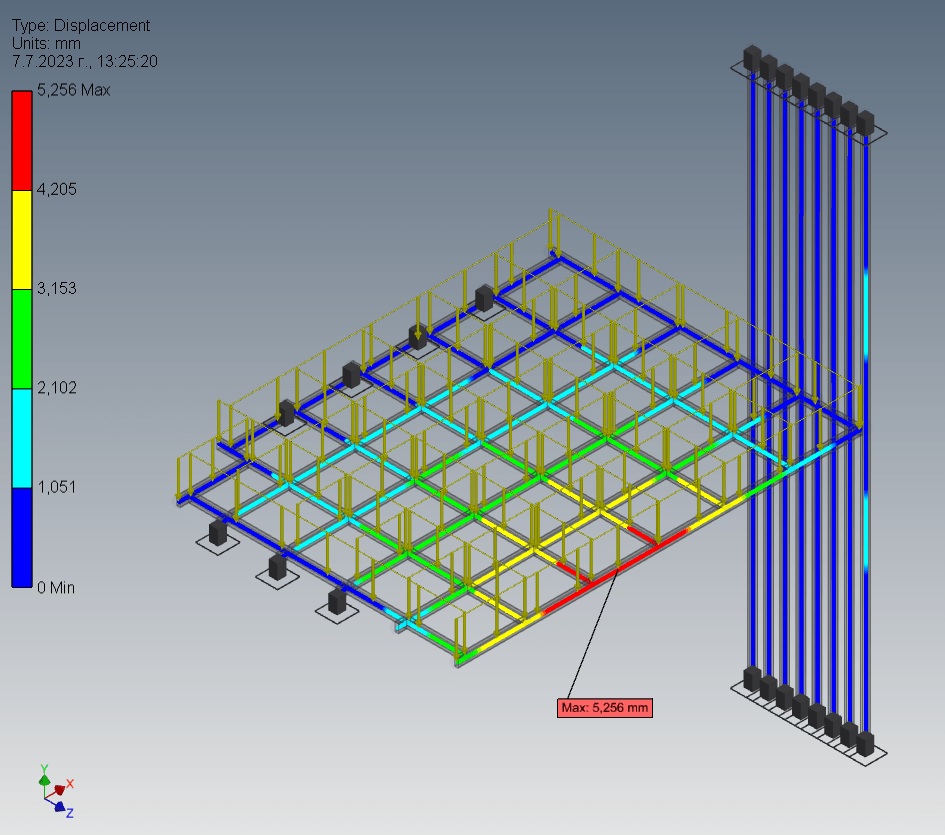The height and width of the screenshot is (835, 945).
Task: Click the blue Z axis on the triad
Action: point(61,805)
